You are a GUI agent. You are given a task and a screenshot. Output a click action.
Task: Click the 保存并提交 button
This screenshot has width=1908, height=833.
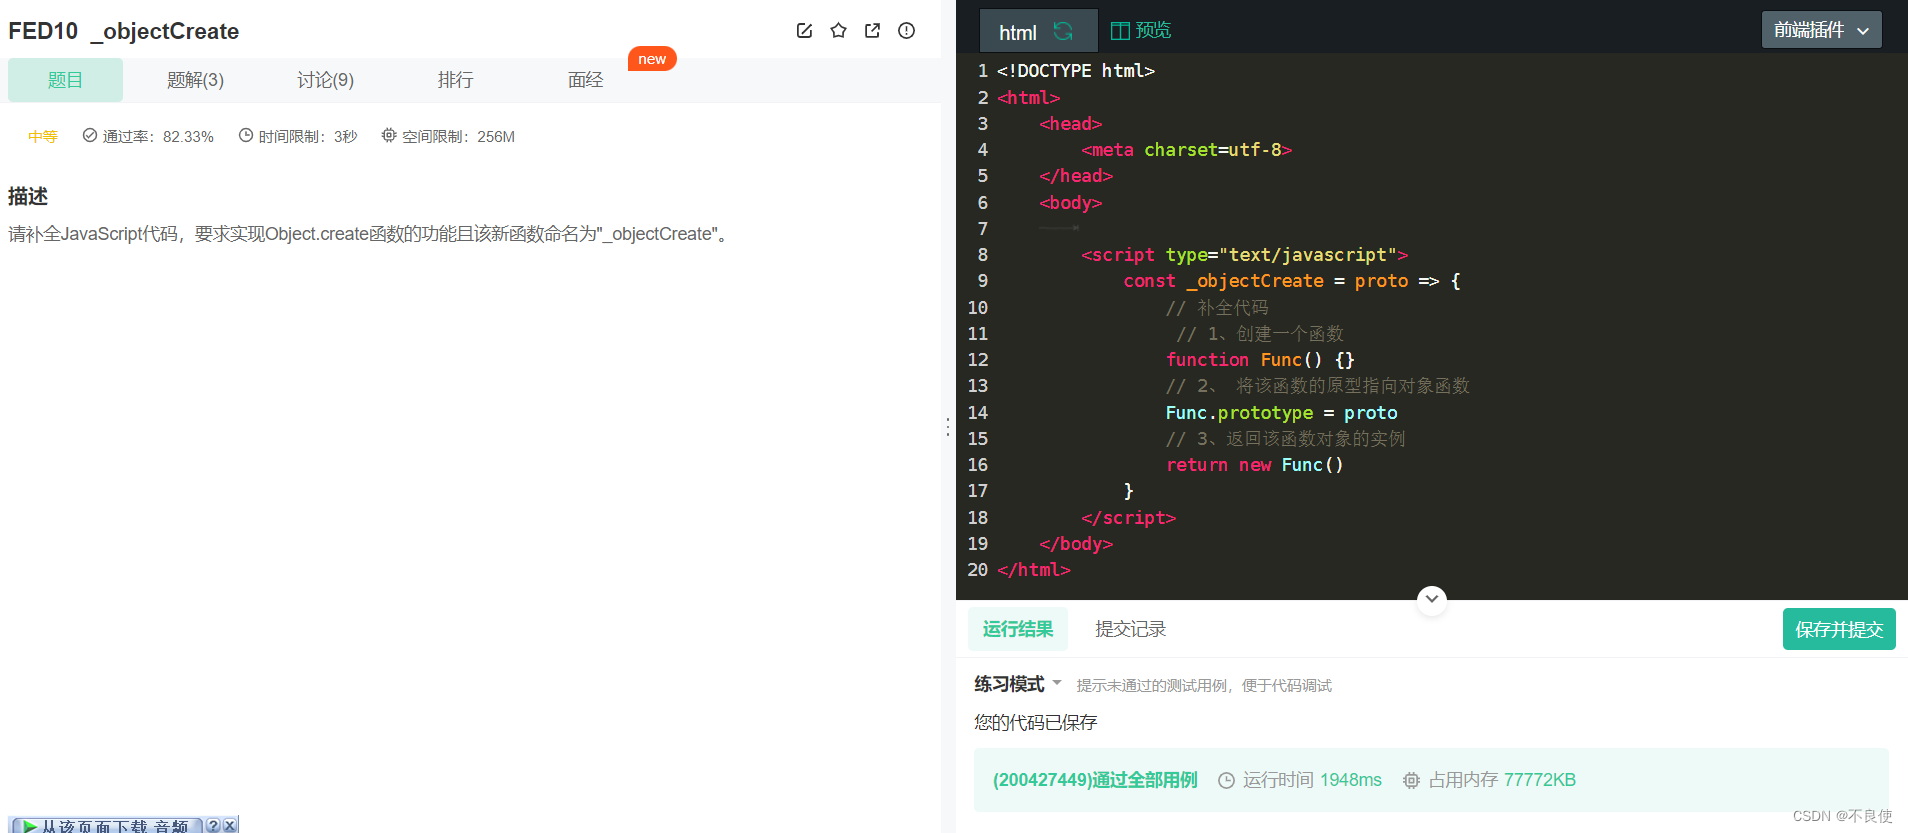coord(1839,629)
